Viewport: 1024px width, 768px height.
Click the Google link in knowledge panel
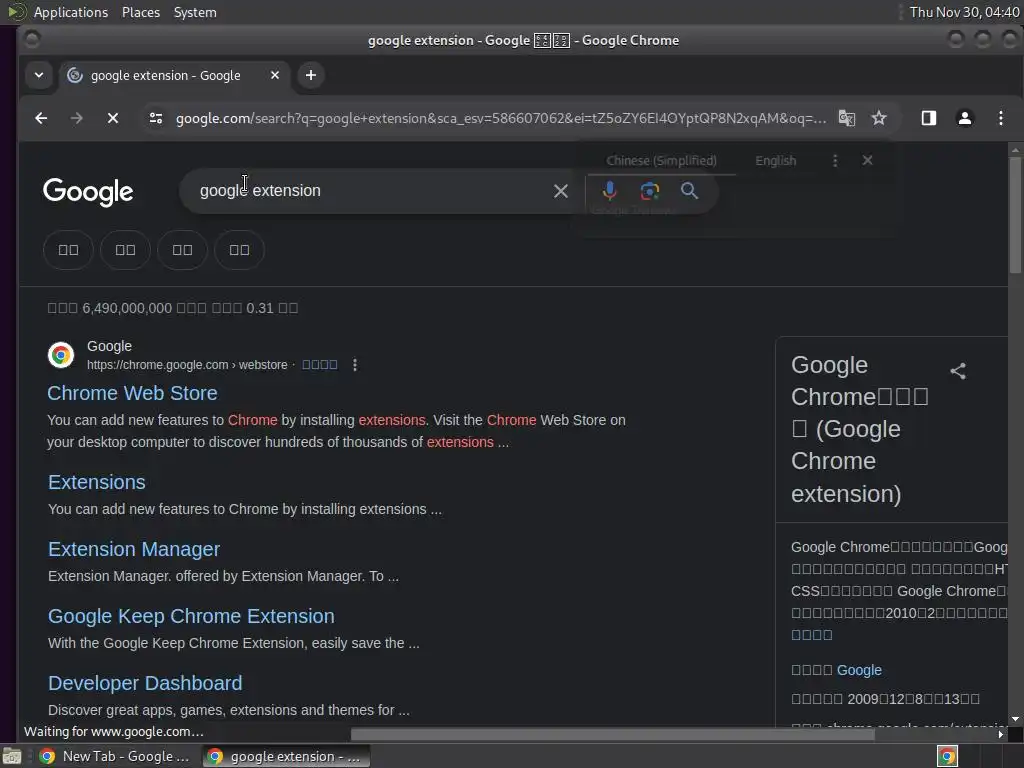859,670
